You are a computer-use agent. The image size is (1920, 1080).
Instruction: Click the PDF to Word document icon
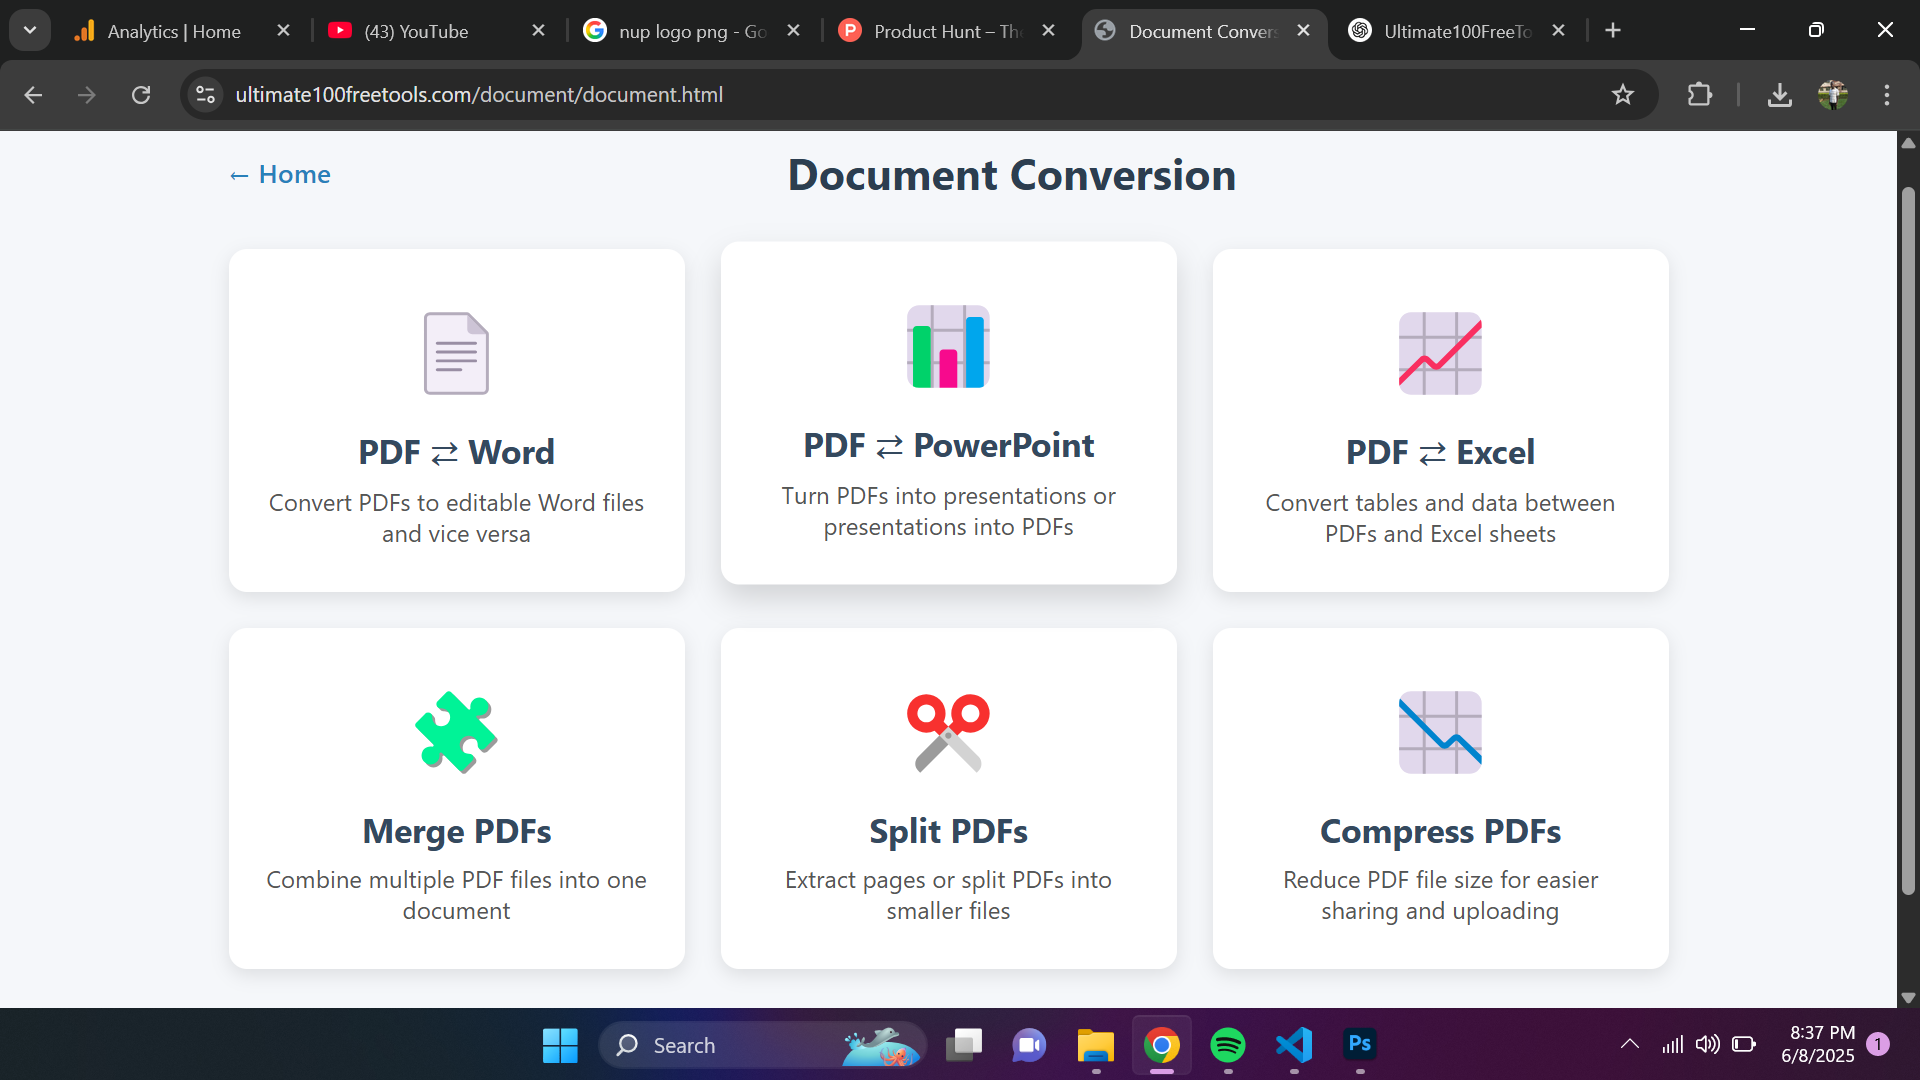coord(456,352)
